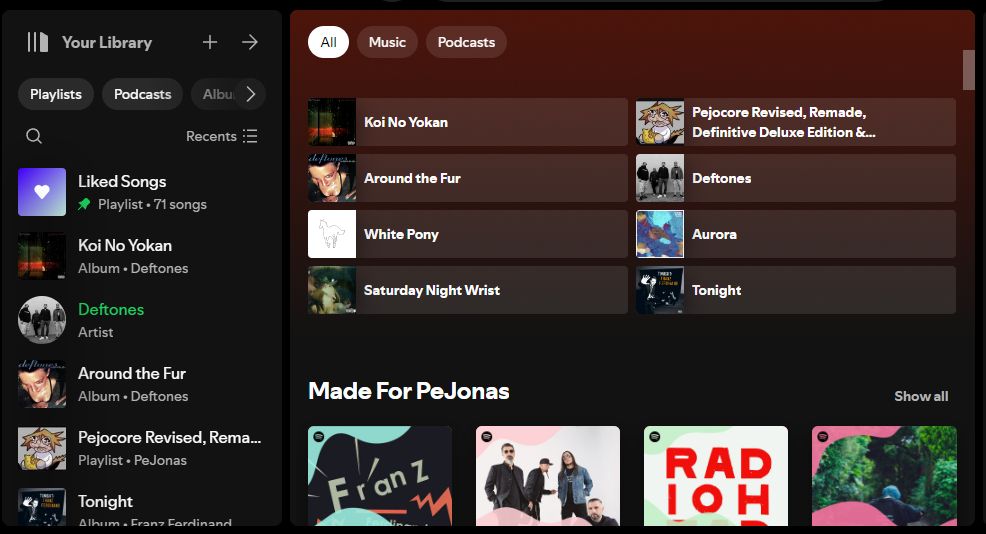
Task: Collapse Your Library via the library icon
Action: click(x=38, y=42)
